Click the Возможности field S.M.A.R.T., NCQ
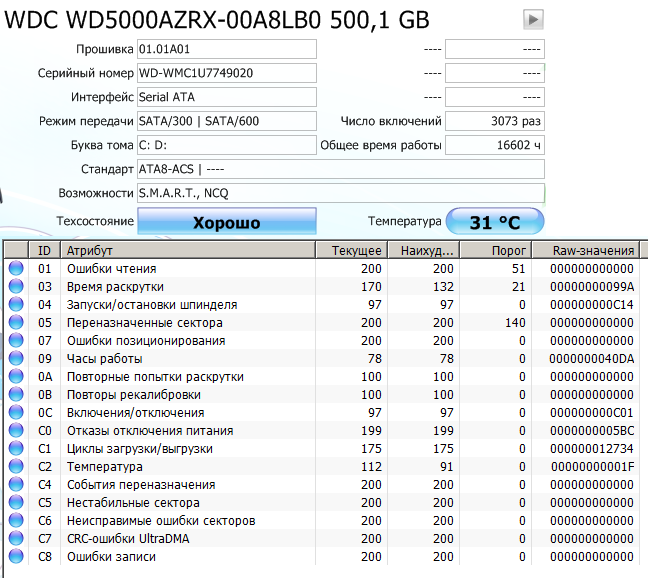Screen dimensions: 648x578 341,193
